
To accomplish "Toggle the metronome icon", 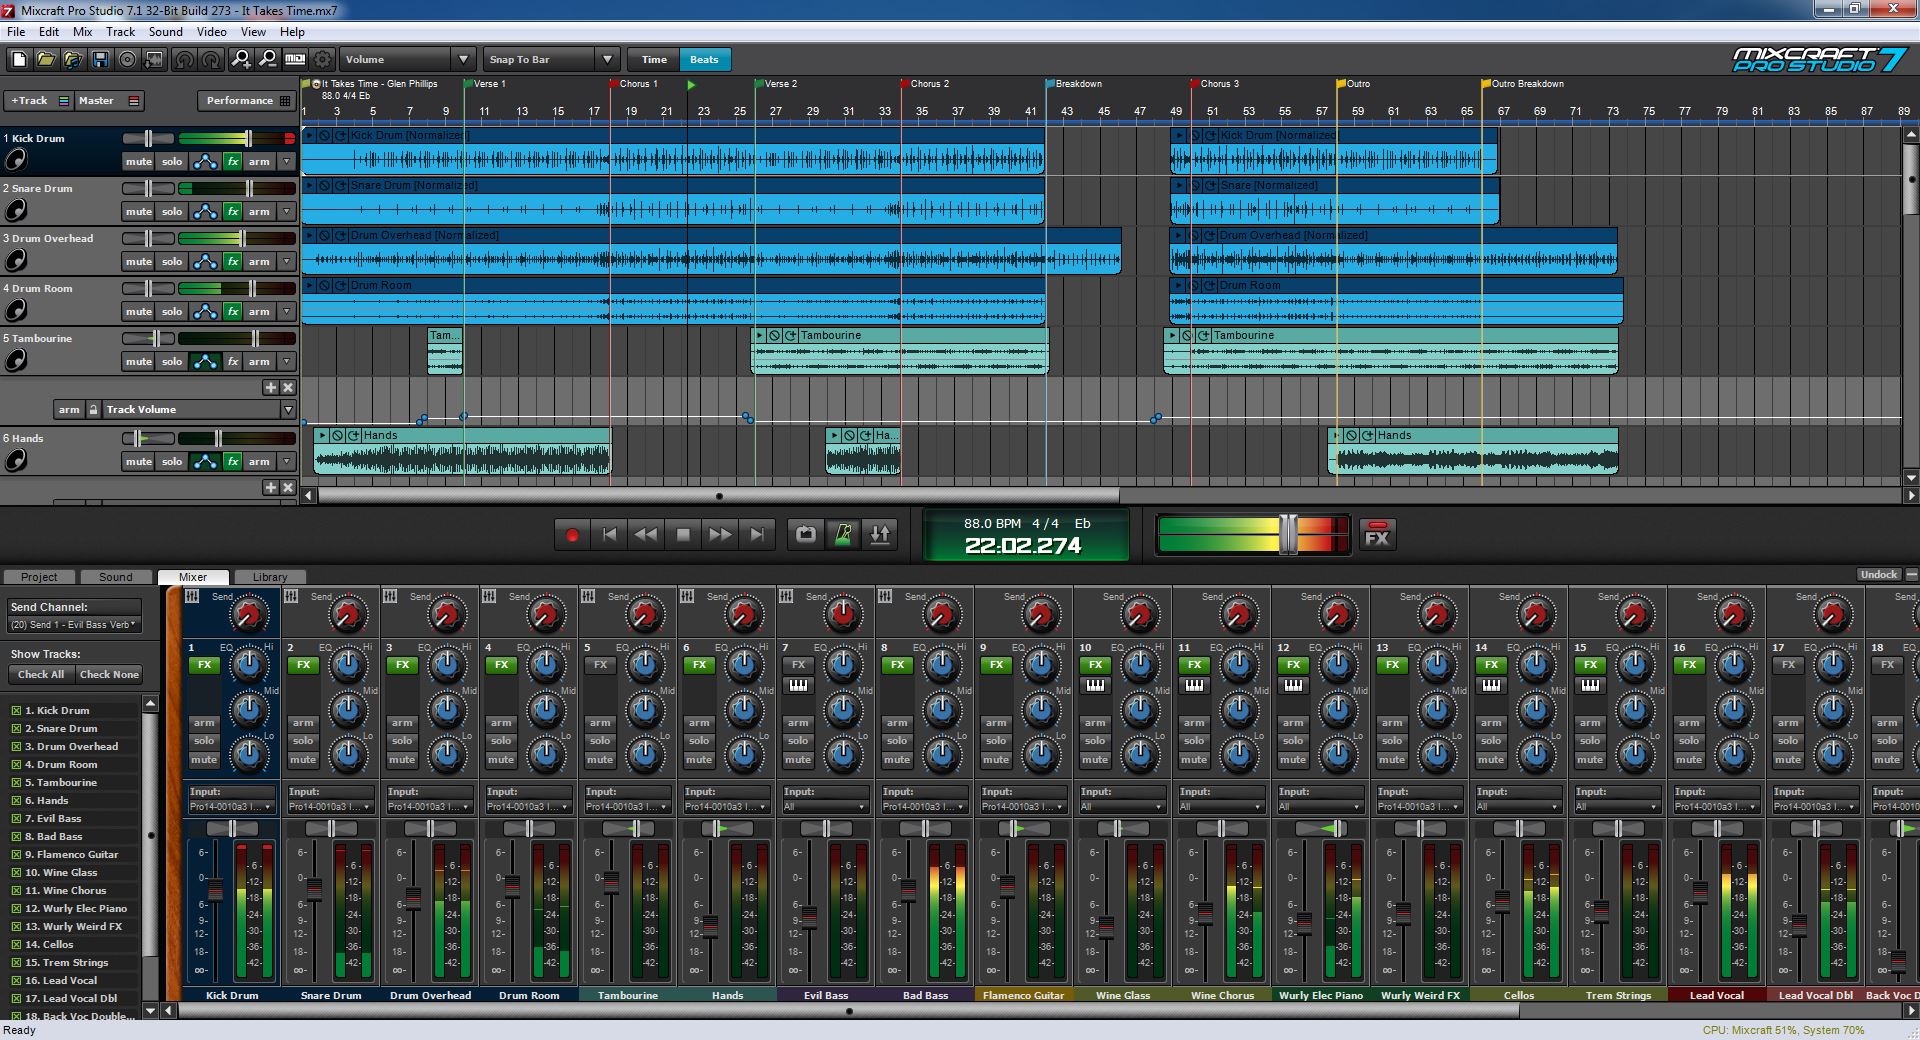I will coord(843,535).
